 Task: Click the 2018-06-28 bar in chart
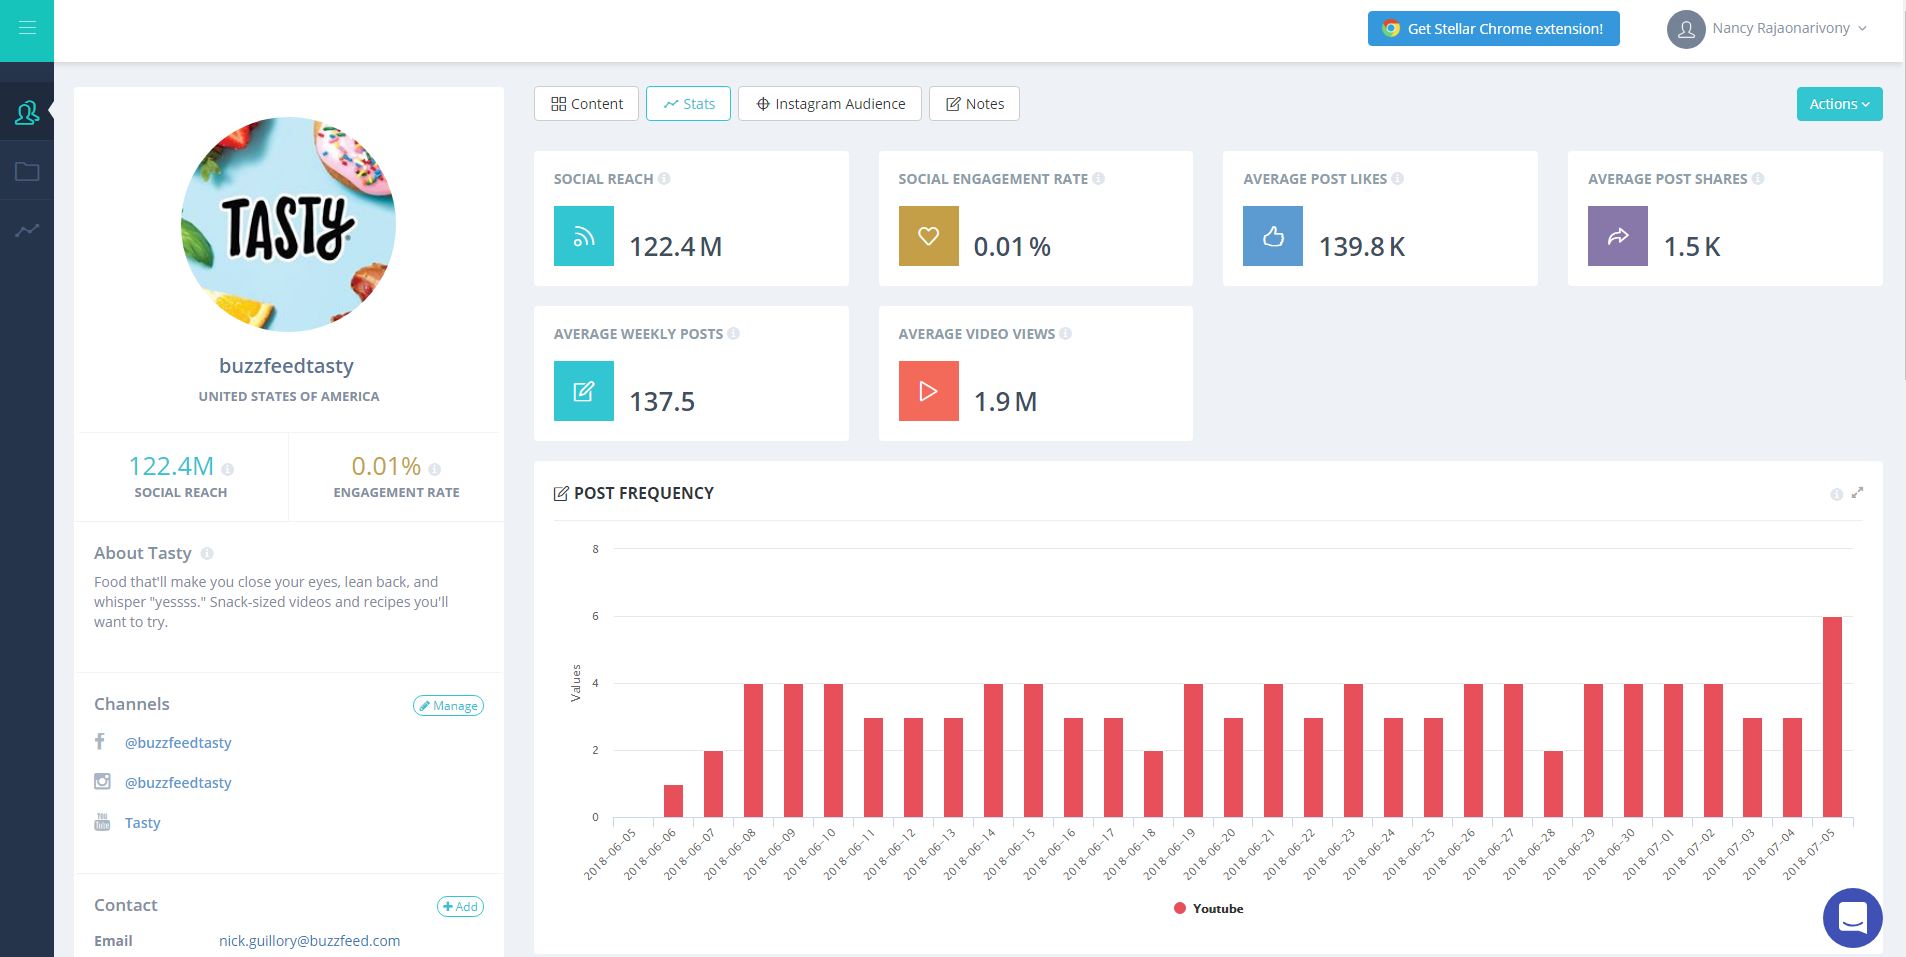(1553, 784)
